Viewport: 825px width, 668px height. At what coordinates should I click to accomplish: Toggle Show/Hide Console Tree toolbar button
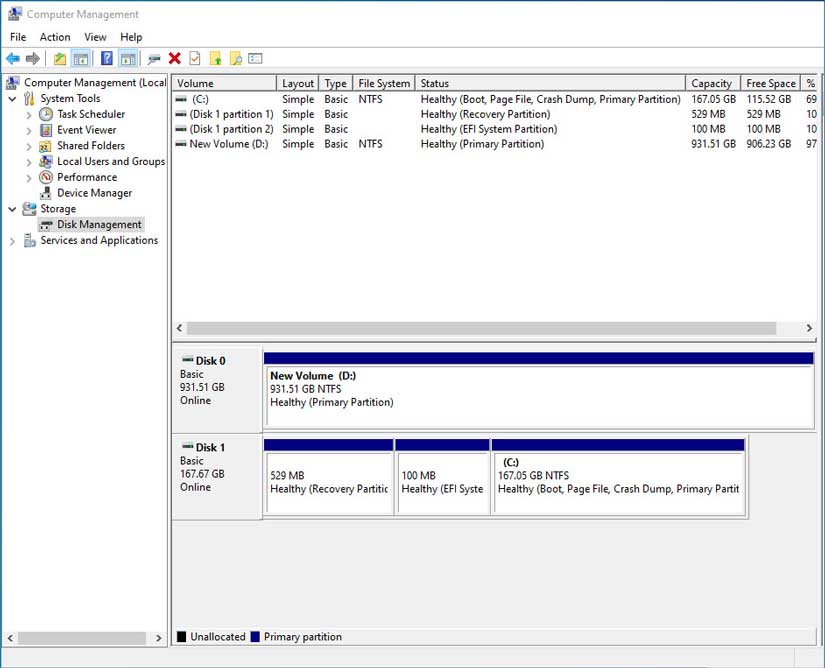click(x=80, y=59)
